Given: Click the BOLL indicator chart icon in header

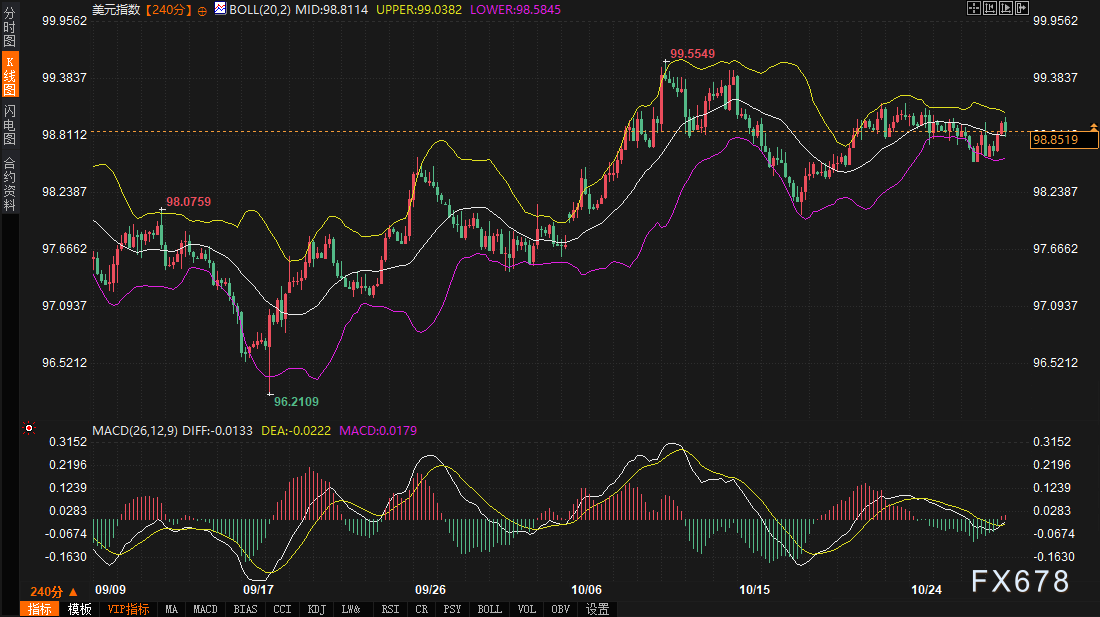Looking at the screenshot, I should point(220,9).
